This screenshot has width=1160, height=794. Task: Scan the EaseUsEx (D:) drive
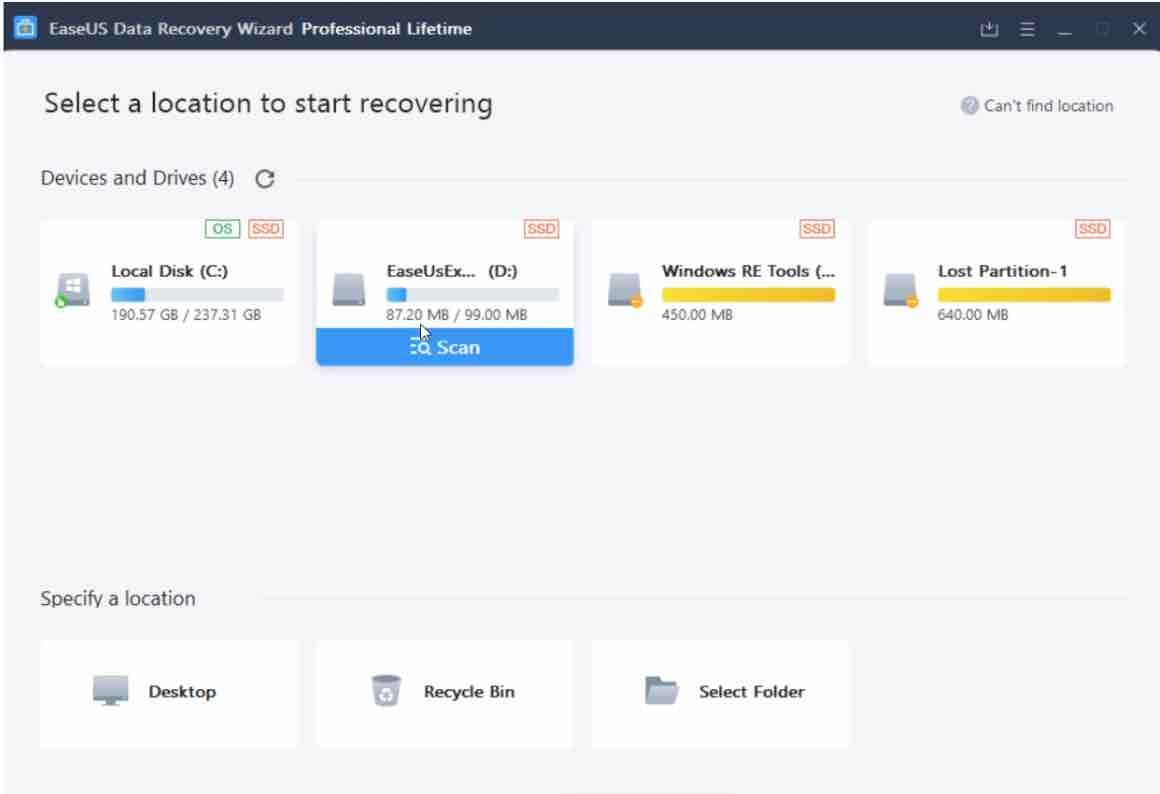pos(445,347)
